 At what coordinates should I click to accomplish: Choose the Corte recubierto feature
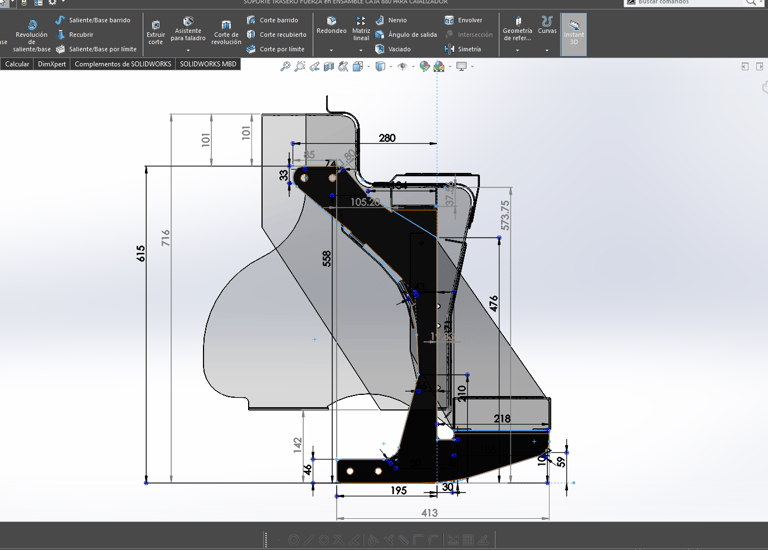coord(277,35)
